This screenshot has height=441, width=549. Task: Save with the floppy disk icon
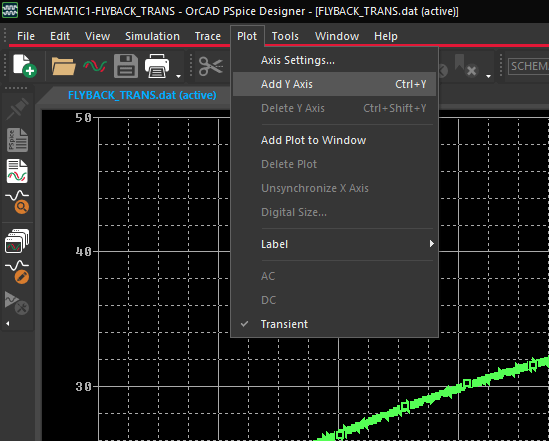(x=126, y=66)
